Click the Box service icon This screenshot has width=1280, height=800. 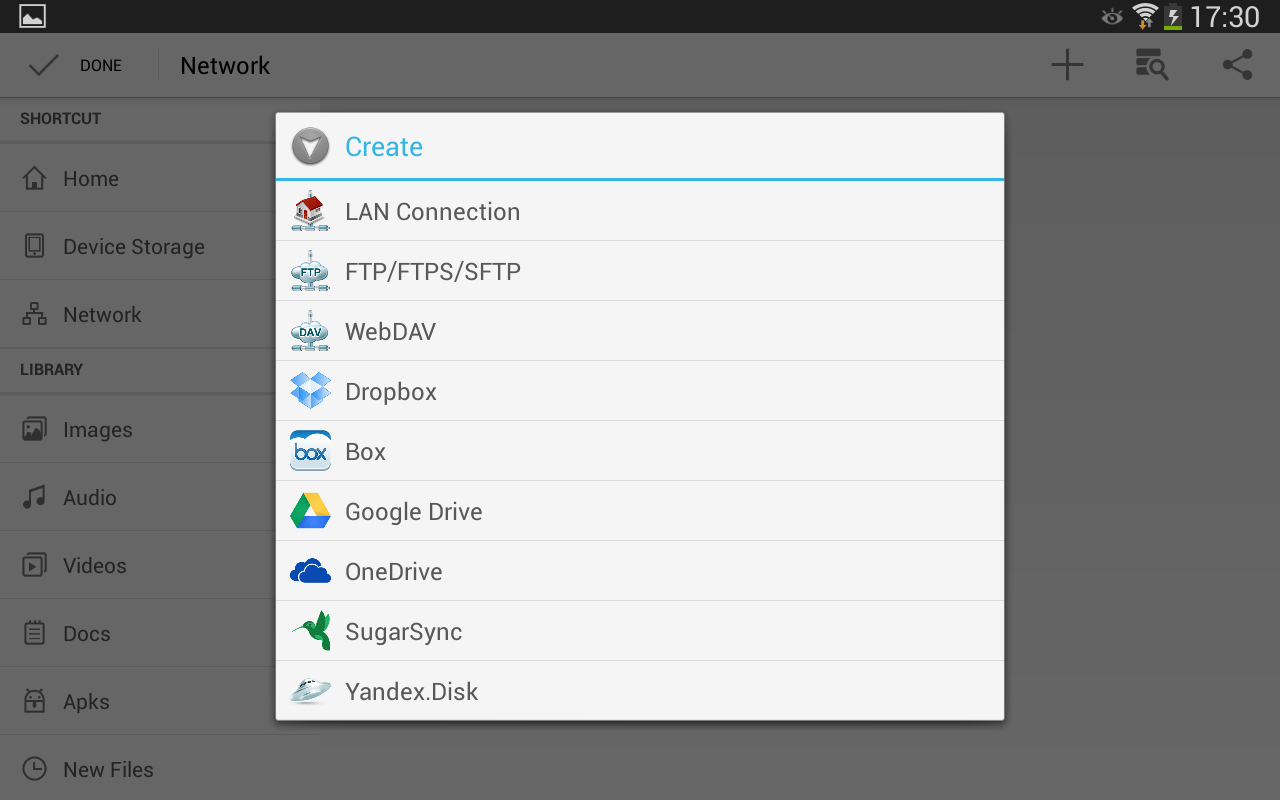tap(310, 451)
